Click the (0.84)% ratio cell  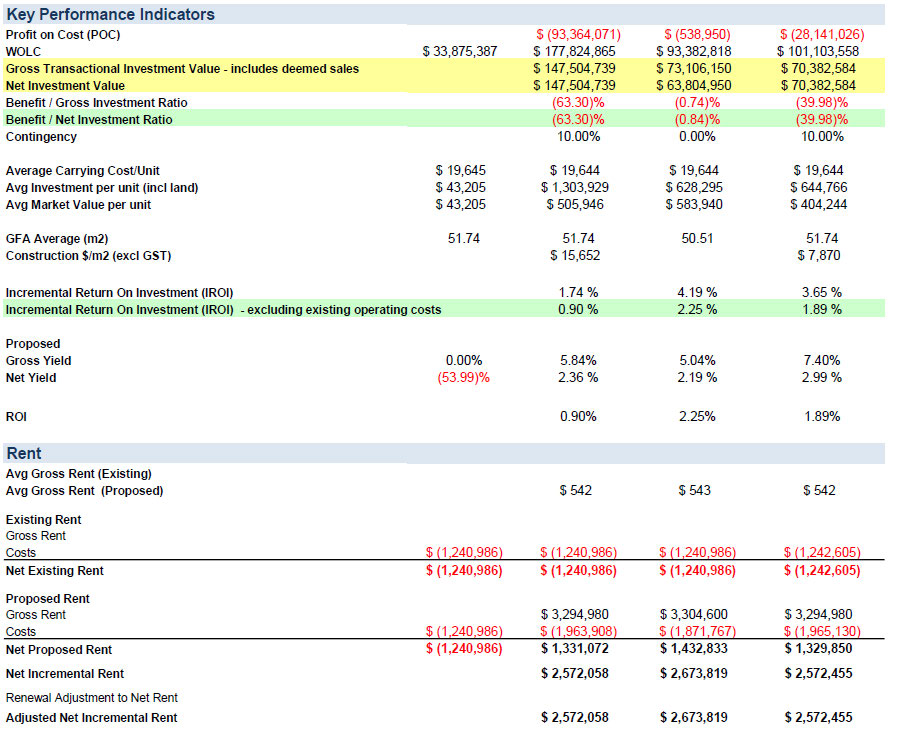[x=697, y=120]
